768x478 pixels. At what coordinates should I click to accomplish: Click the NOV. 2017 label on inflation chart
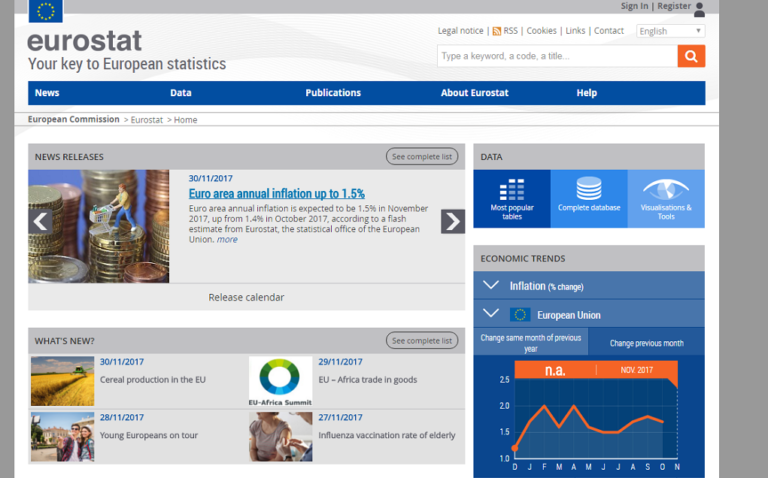(637, 370)
